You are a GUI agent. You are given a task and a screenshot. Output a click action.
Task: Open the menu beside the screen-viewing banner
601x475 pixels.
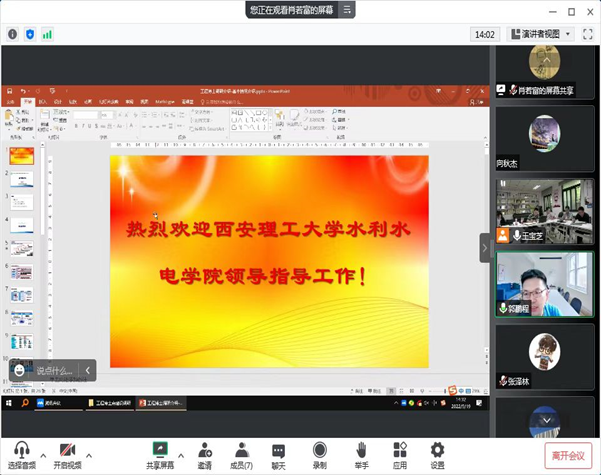pos(346,10)
